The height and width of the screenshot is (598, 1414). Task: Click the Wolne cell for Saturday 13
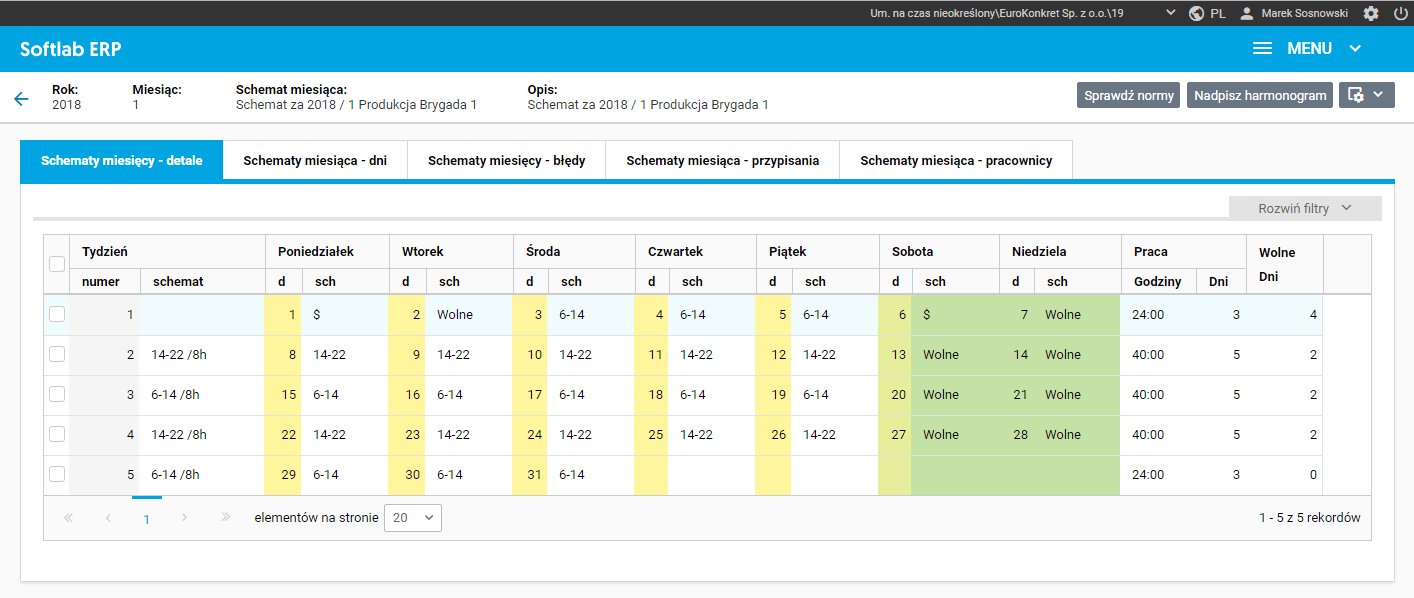(x=940, y=355)
